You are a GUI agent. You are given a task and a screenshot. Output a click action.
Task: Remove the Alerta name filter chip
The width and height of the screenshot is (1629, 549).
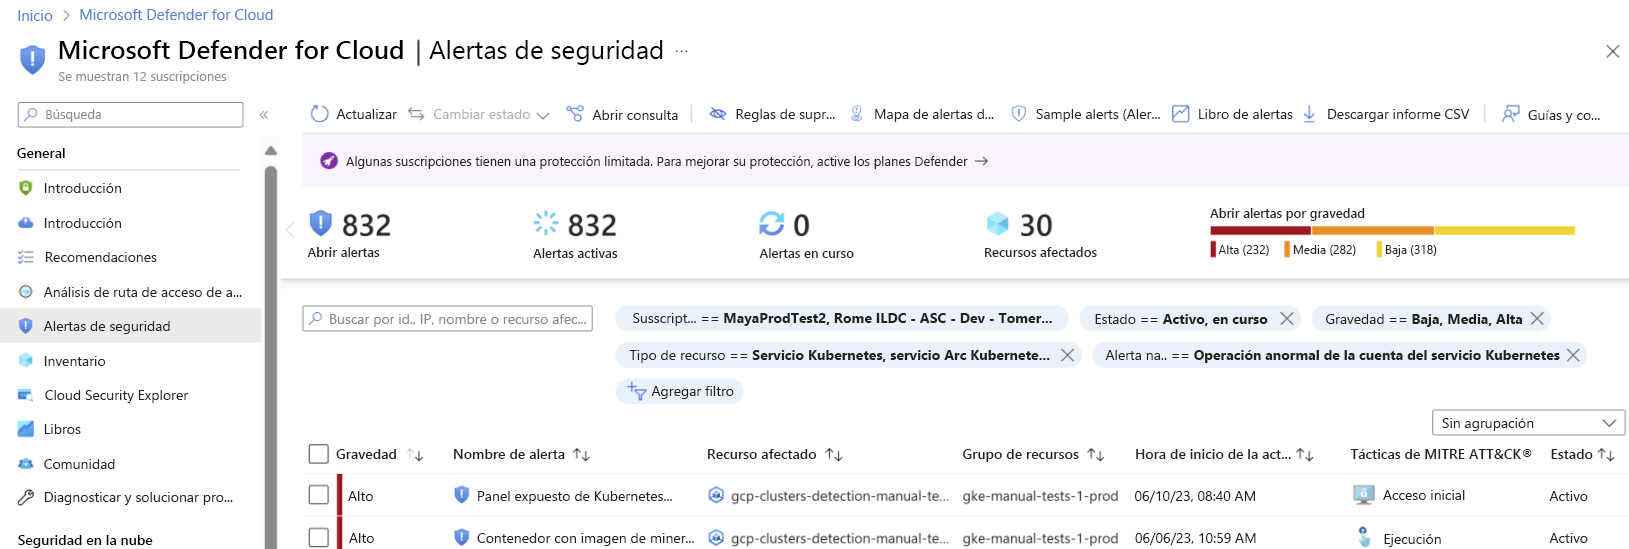(1573, 355)
